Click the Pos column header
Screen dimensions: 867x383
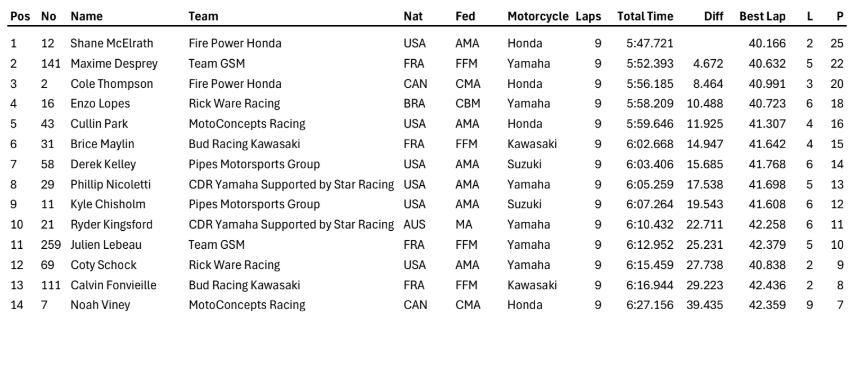[x=20, y=17]
